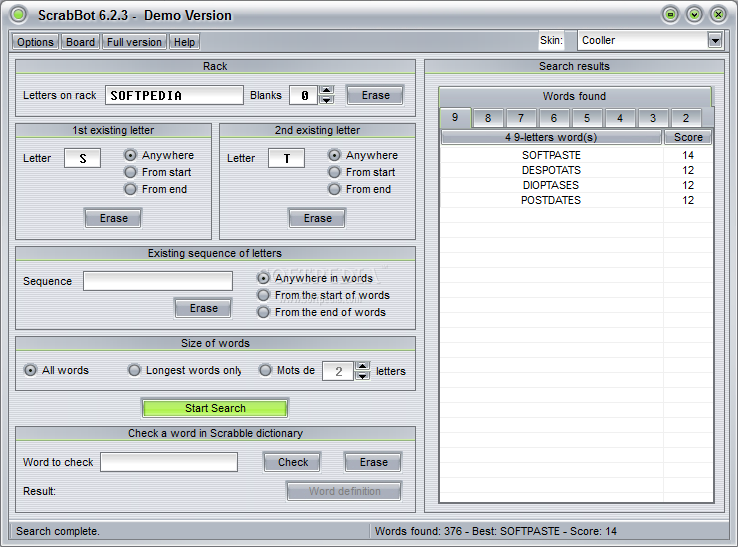Erase the 2nd existing letter
738x547 pixels.
coord(317,218)
